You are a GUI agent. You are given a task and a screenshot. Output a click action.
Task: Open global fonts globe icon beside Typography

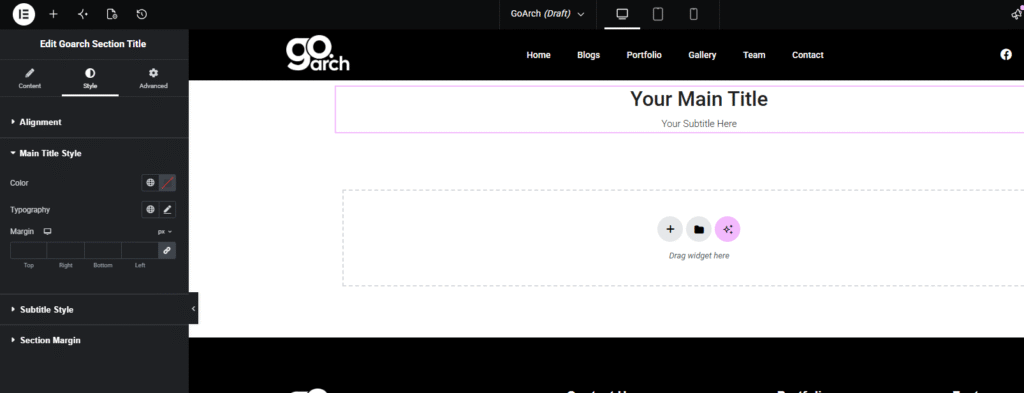[x=150, y=210]
